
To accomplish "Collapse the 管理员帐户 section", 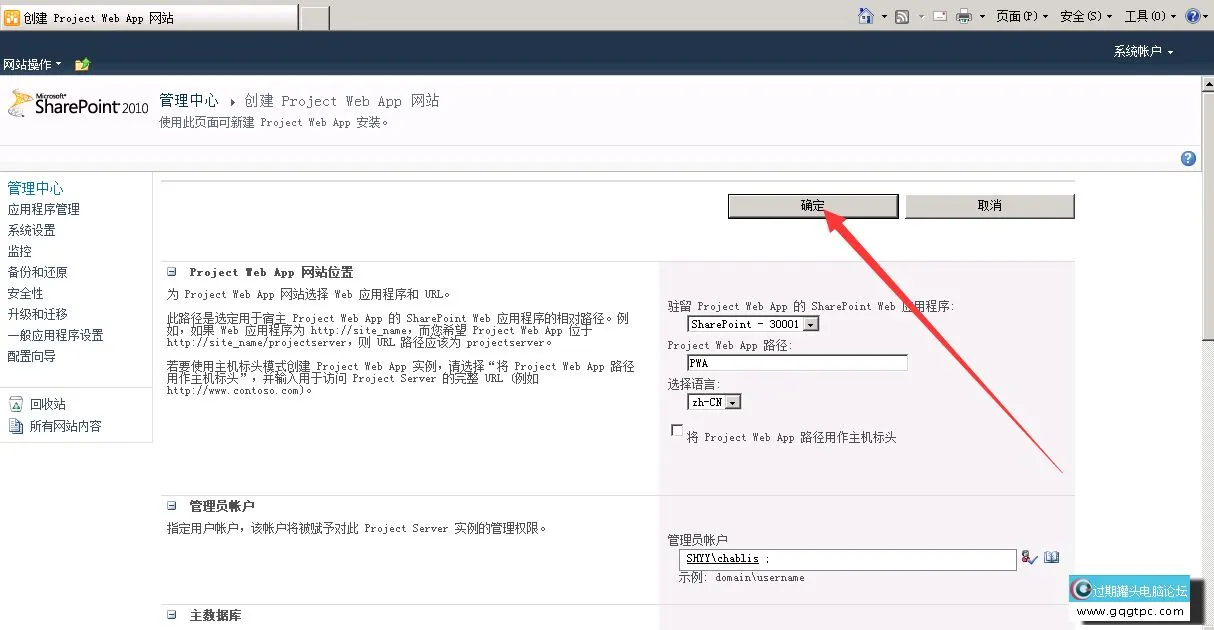I will click(171, 506).
